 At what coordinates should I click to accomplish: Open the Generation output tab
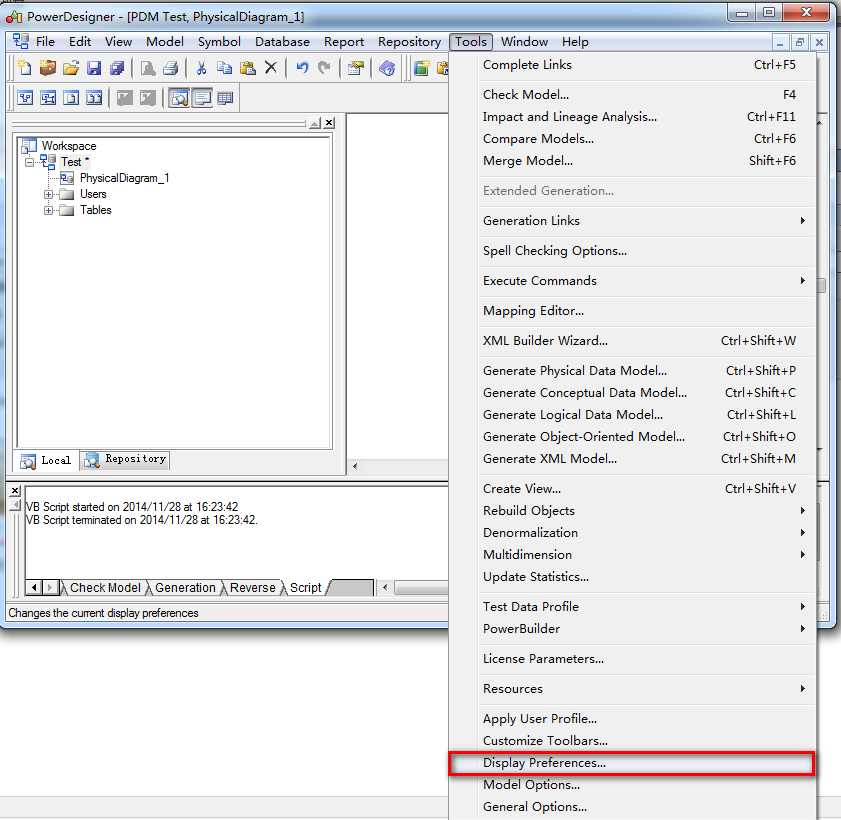click(x=185, y=588)
